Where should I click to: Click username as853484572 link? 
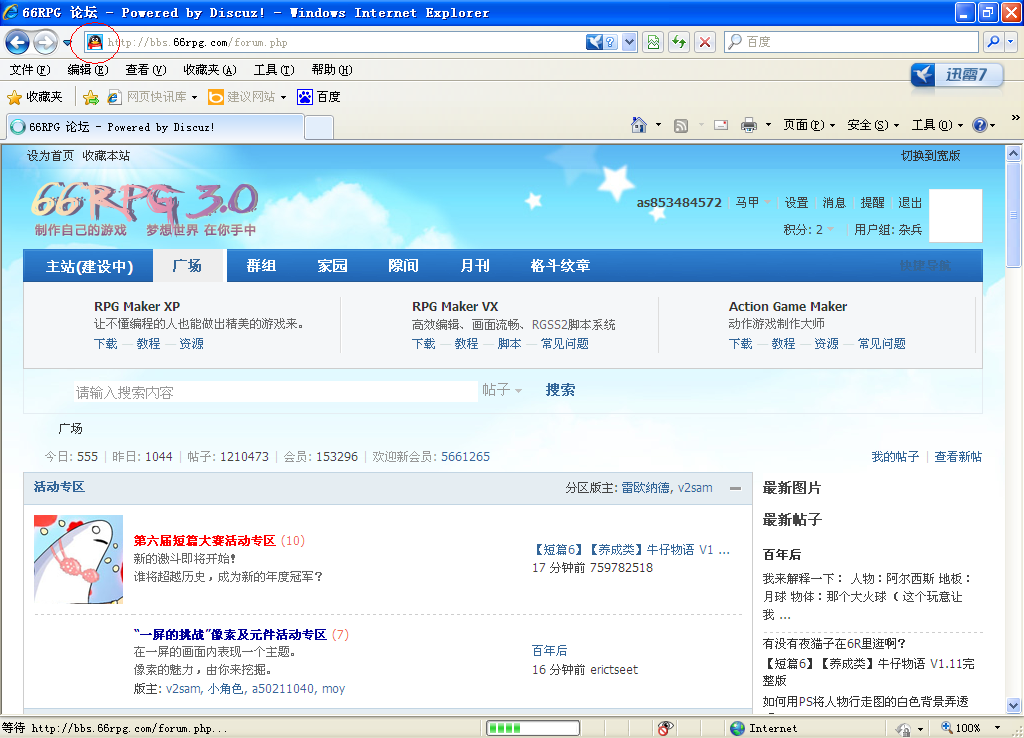click(679, 202)
